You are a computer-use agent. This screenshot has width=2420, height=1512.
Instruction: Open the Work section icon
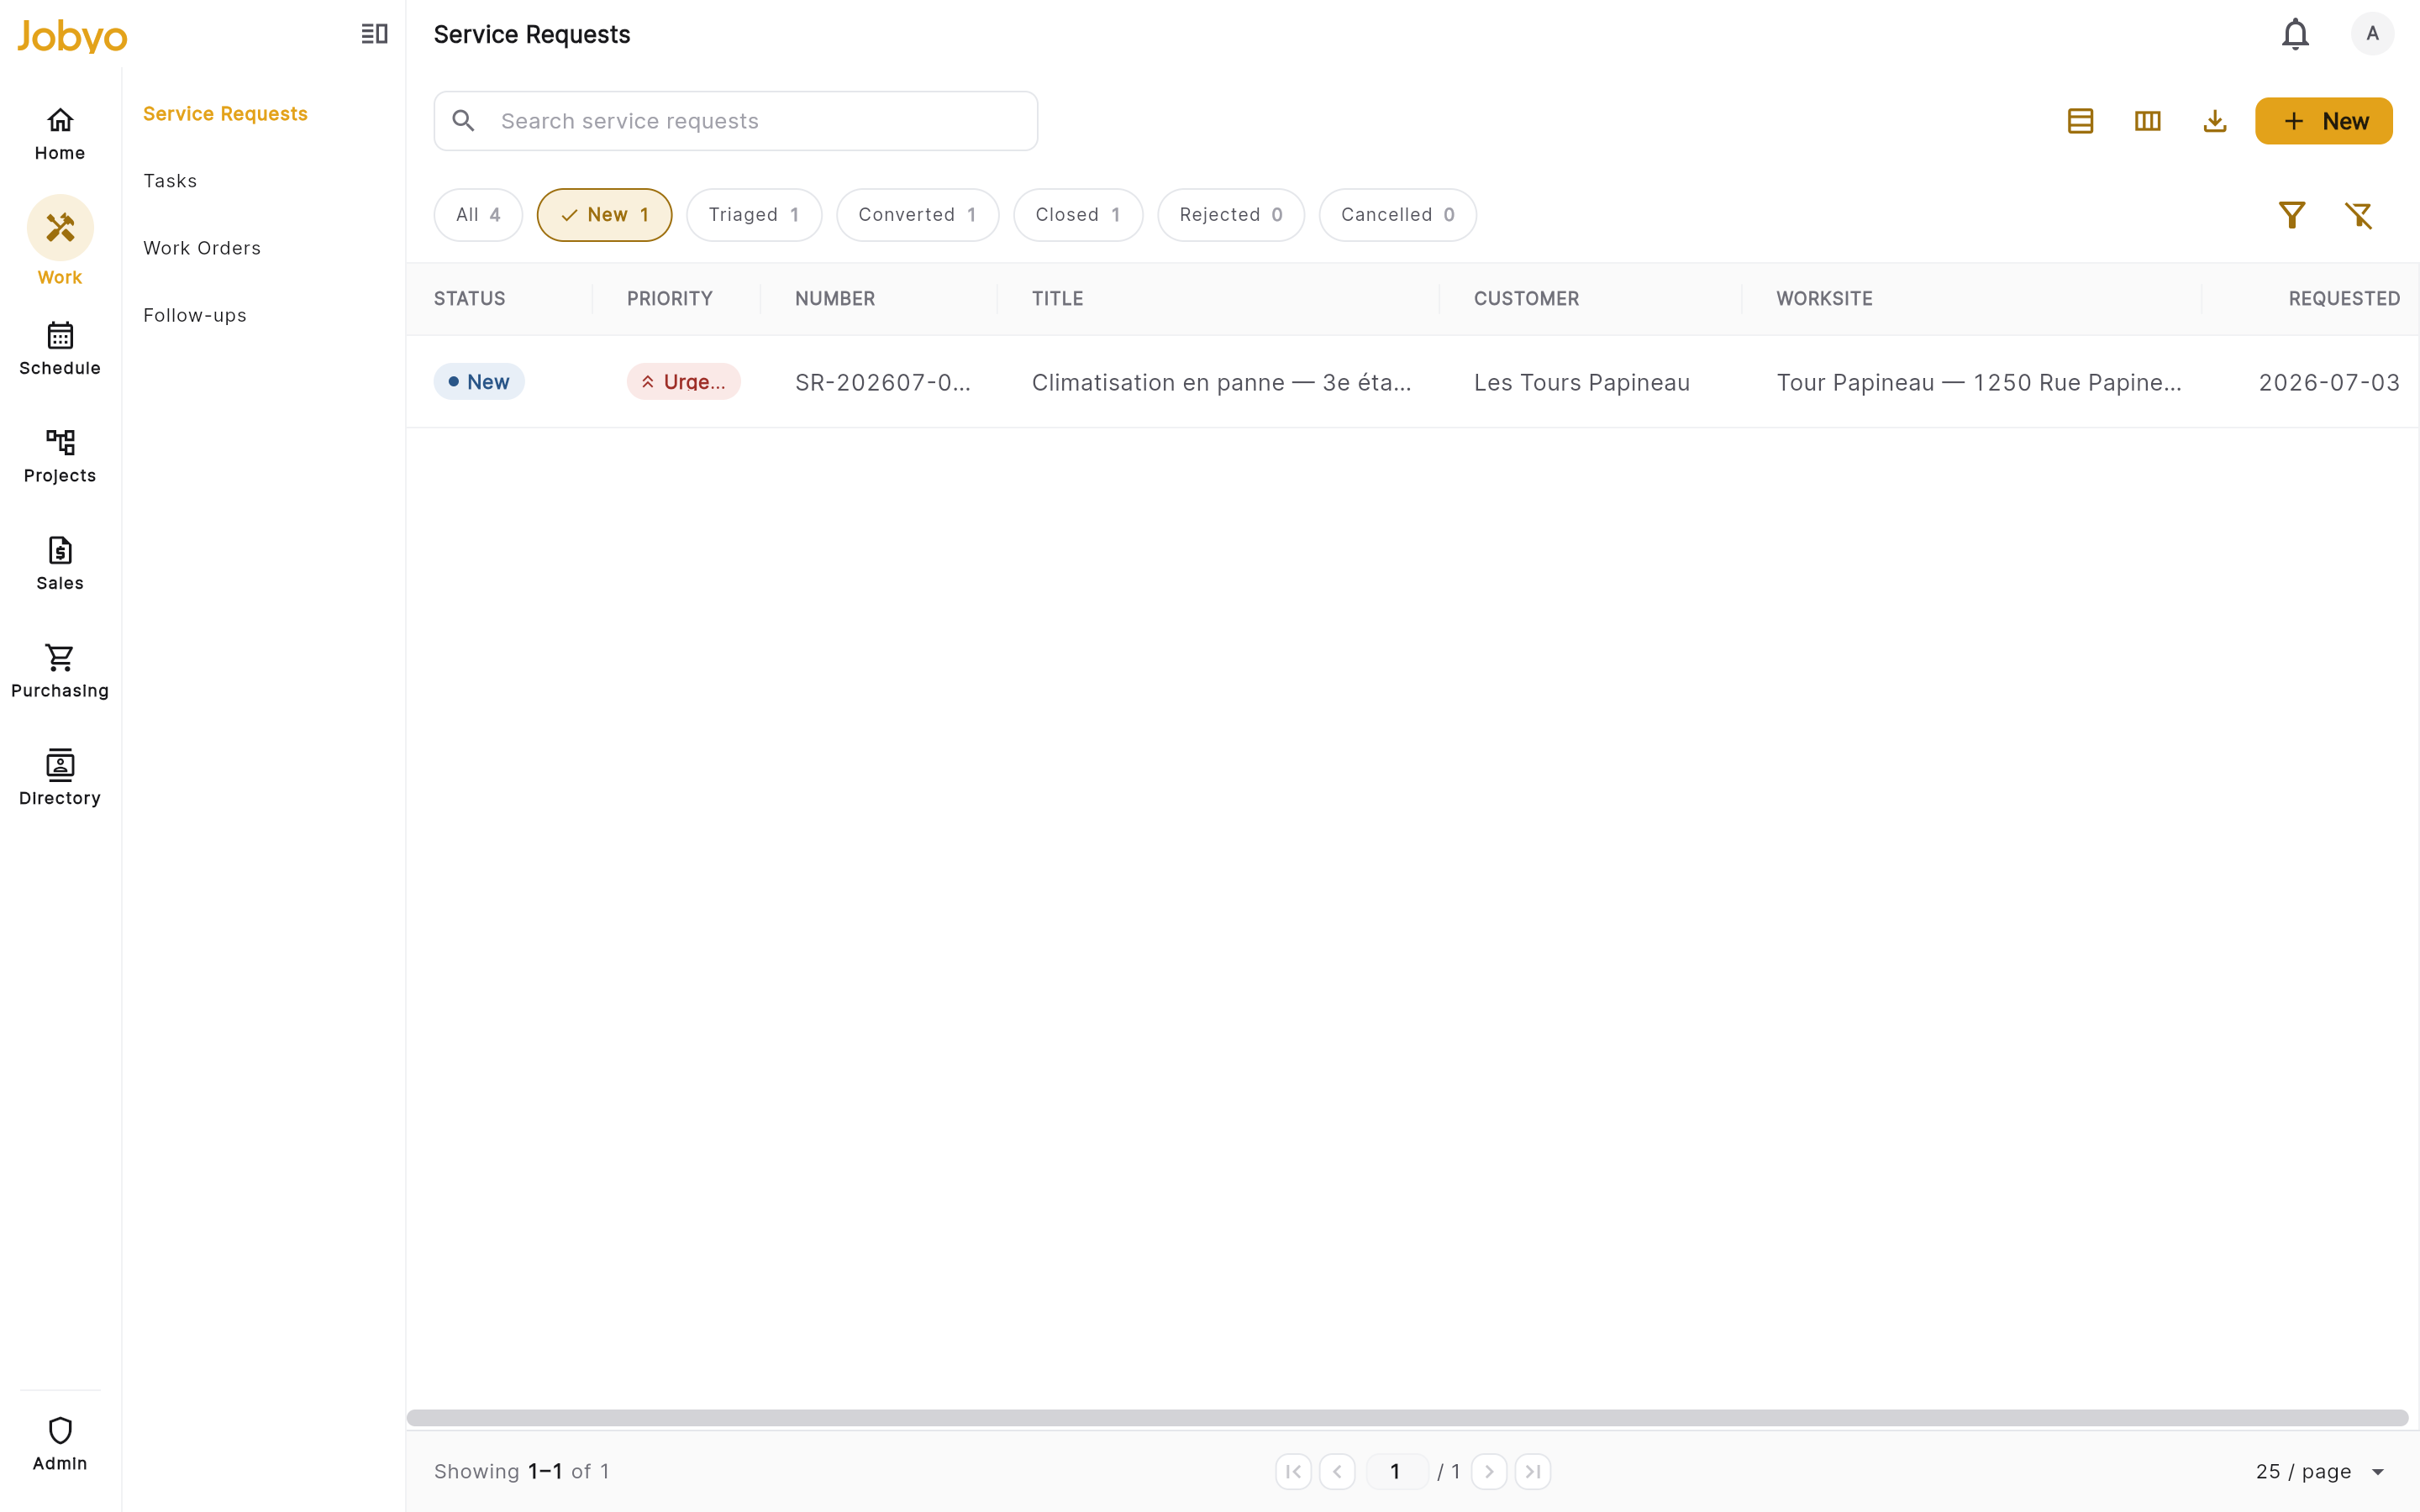point(60,228)
